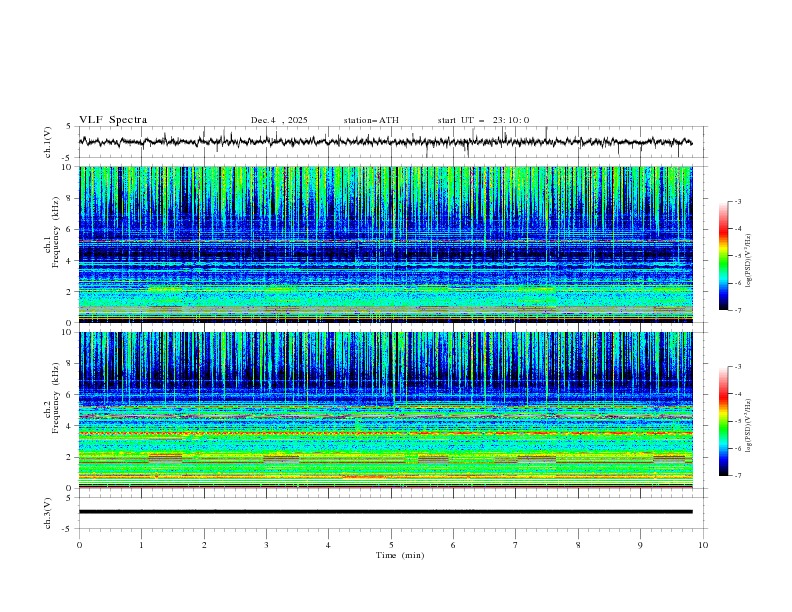Screen dimensions: 792x612
Task: Click the "VLF Spectra" plot title
Action: tap(113, 120)
